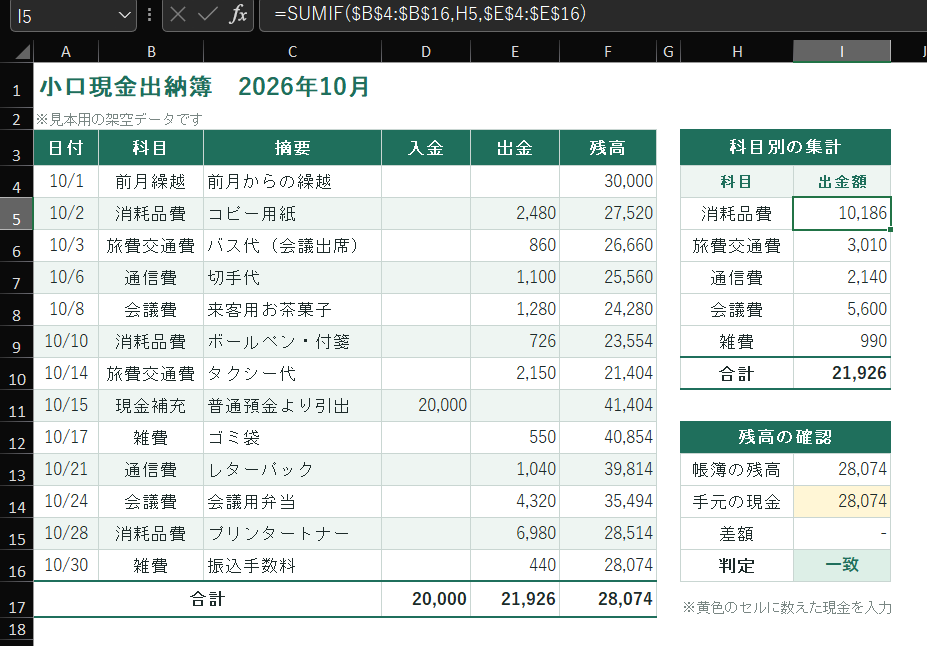This screenshot has height=646, width=927.
Task: Click the 6,980 withdrawal amount
Action: point(515,533)
